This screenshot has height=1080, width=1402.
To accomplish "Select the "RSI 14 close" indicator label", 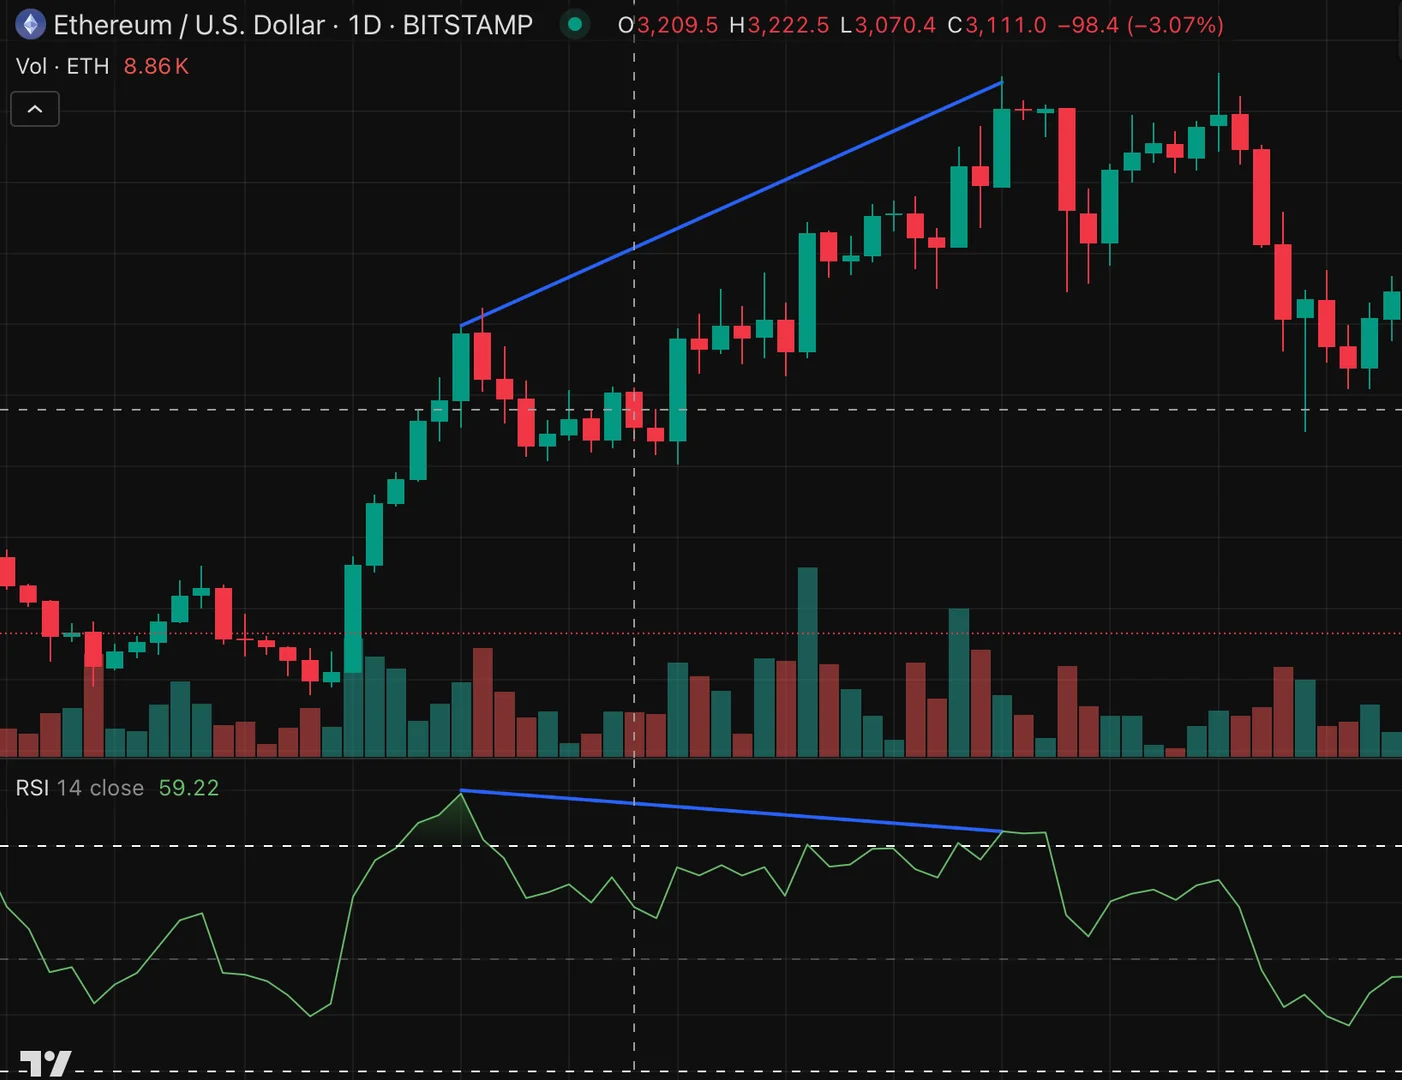I will coord(80,788).
